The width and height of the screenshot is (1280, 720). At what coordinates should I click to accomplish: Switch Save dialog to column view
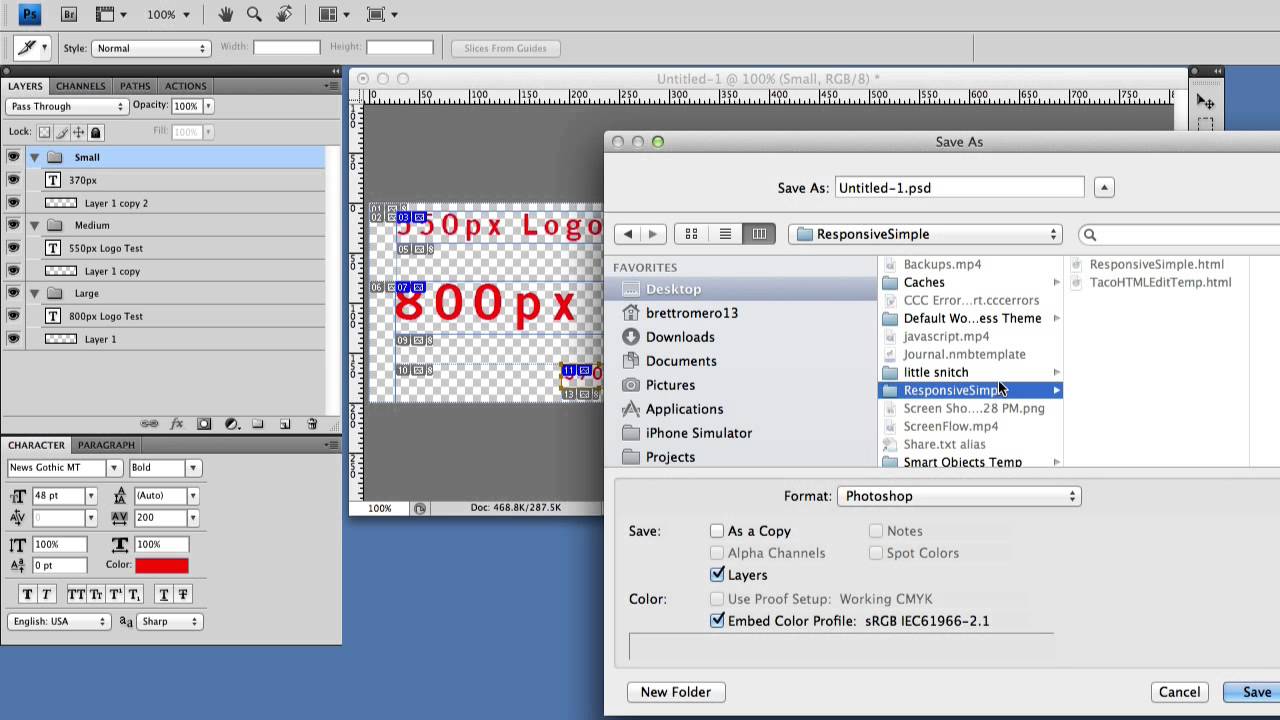pos(759,234)
